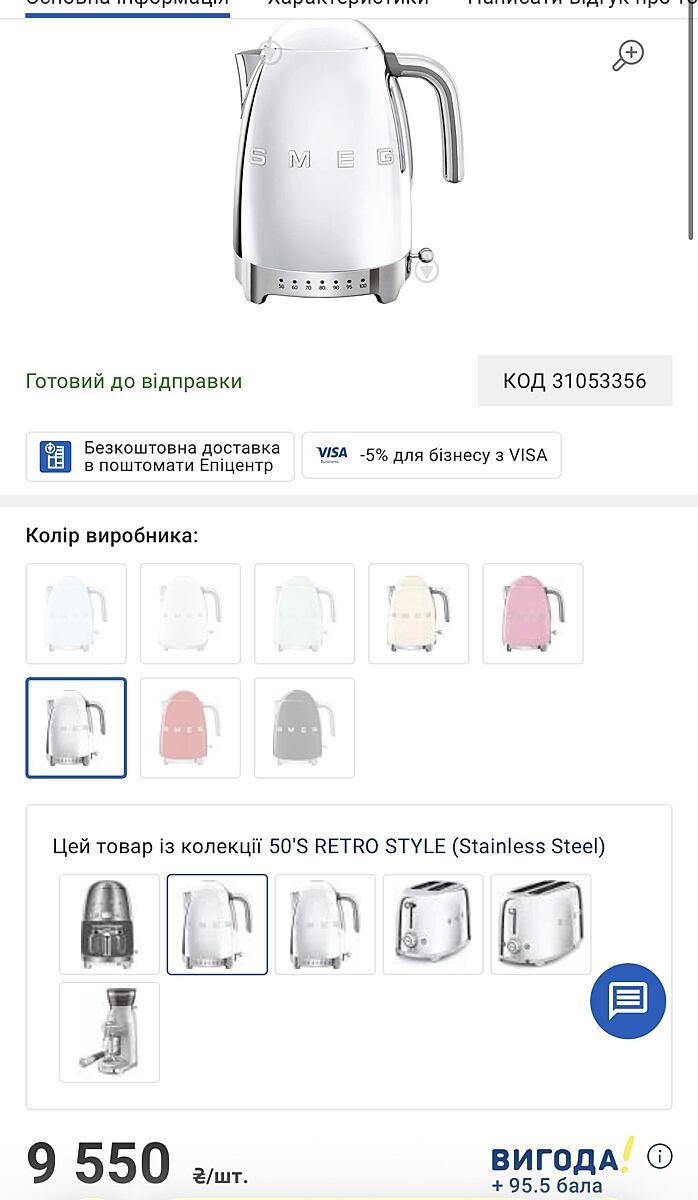
Task: Open the wide four-slice toaster thumbnail
Action: pyautogui.click(x=541, y=925)
